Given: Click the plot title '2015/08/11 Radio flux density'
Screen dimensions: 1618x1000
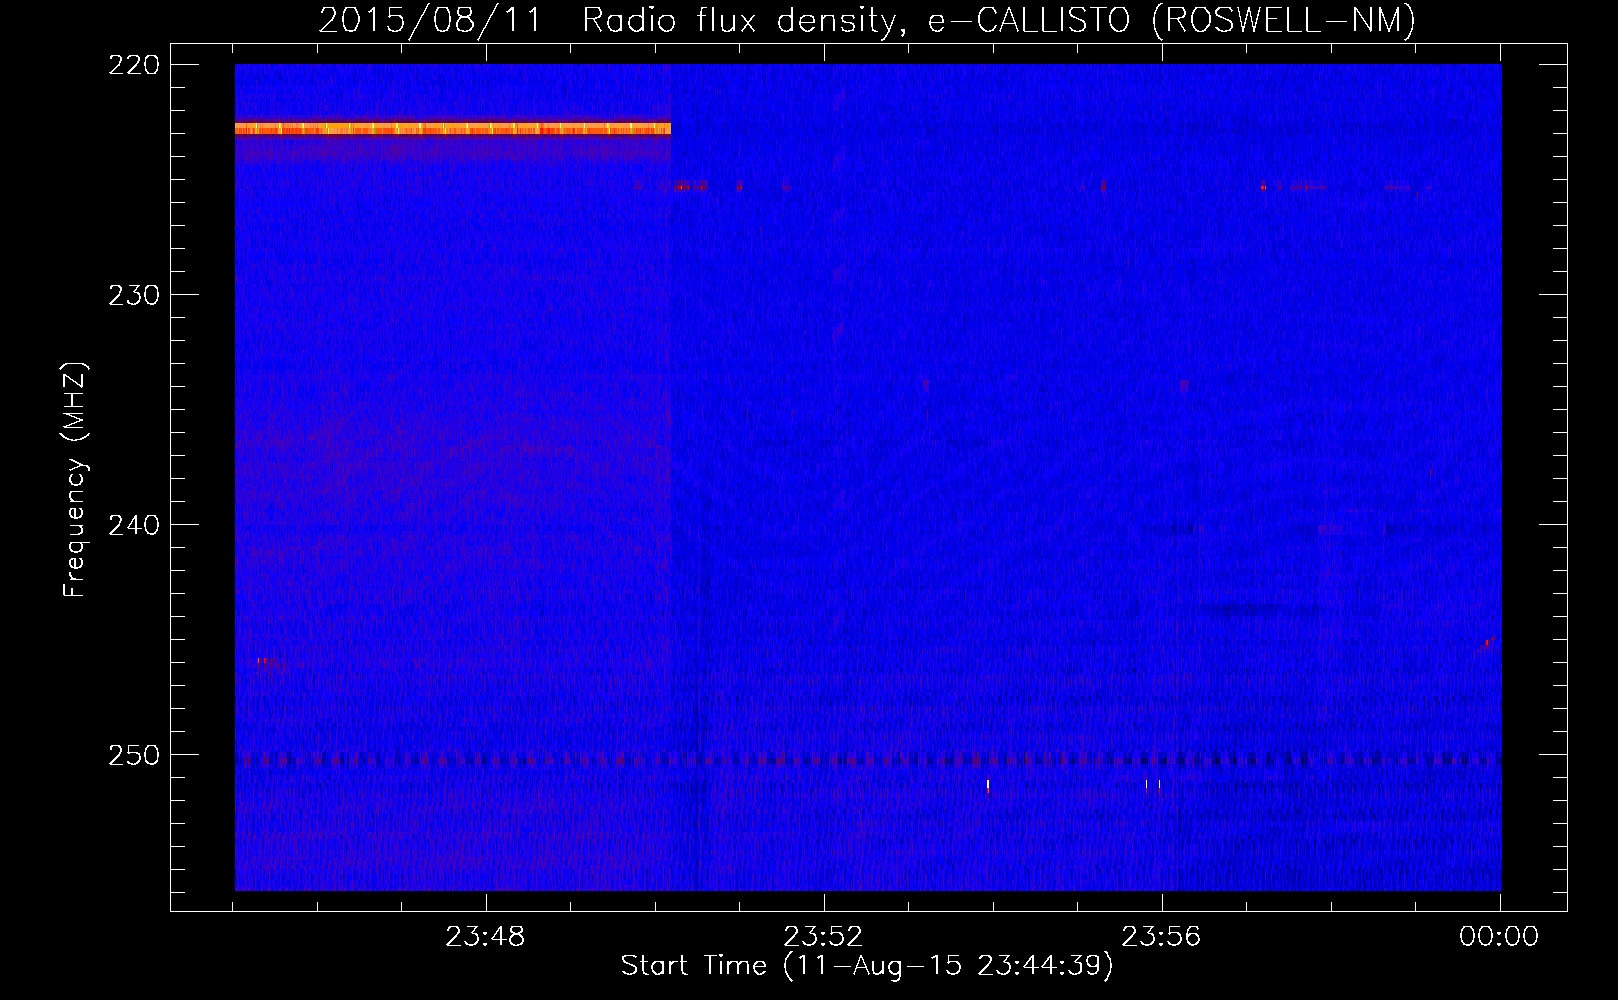Looking at the screenshot, I should (x=867, y=20).
